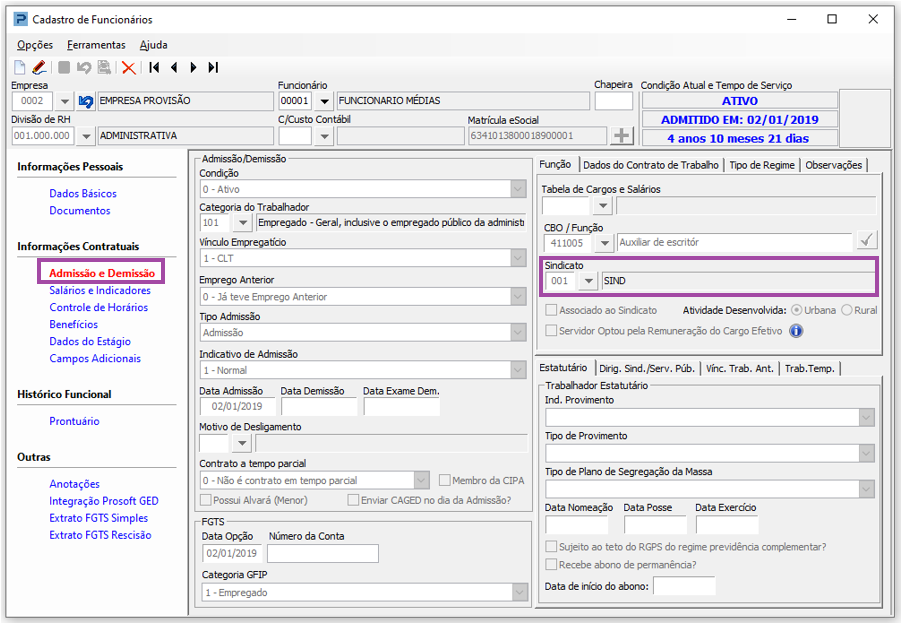Image resolution: width=905 pixels, height=629 pixels.
Task: Jump to the last employee record
Action: pos(213,68)
